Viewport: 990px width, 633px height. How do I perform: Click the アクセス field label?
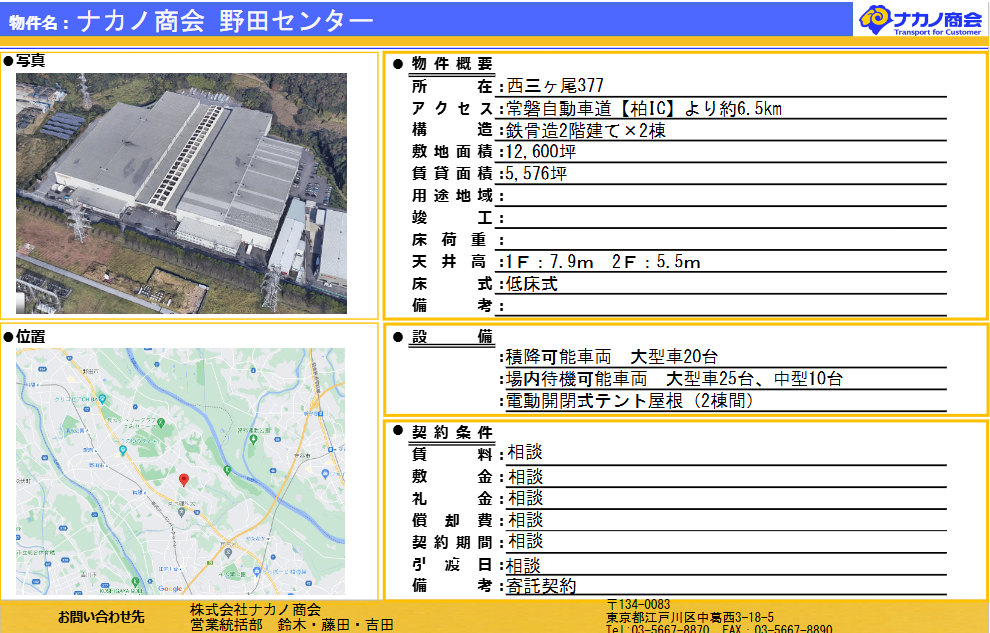click(452, 108)
